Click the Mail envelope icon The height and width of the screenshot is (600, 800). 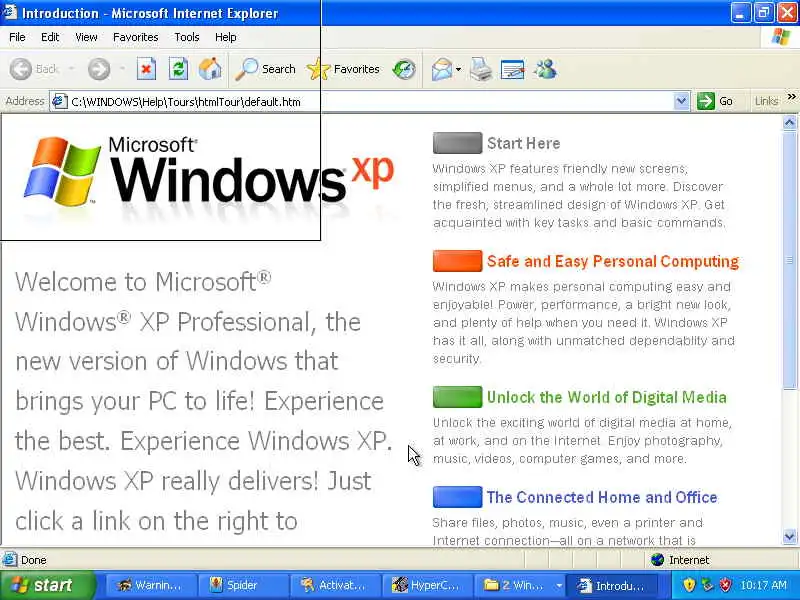pos(441,69)
